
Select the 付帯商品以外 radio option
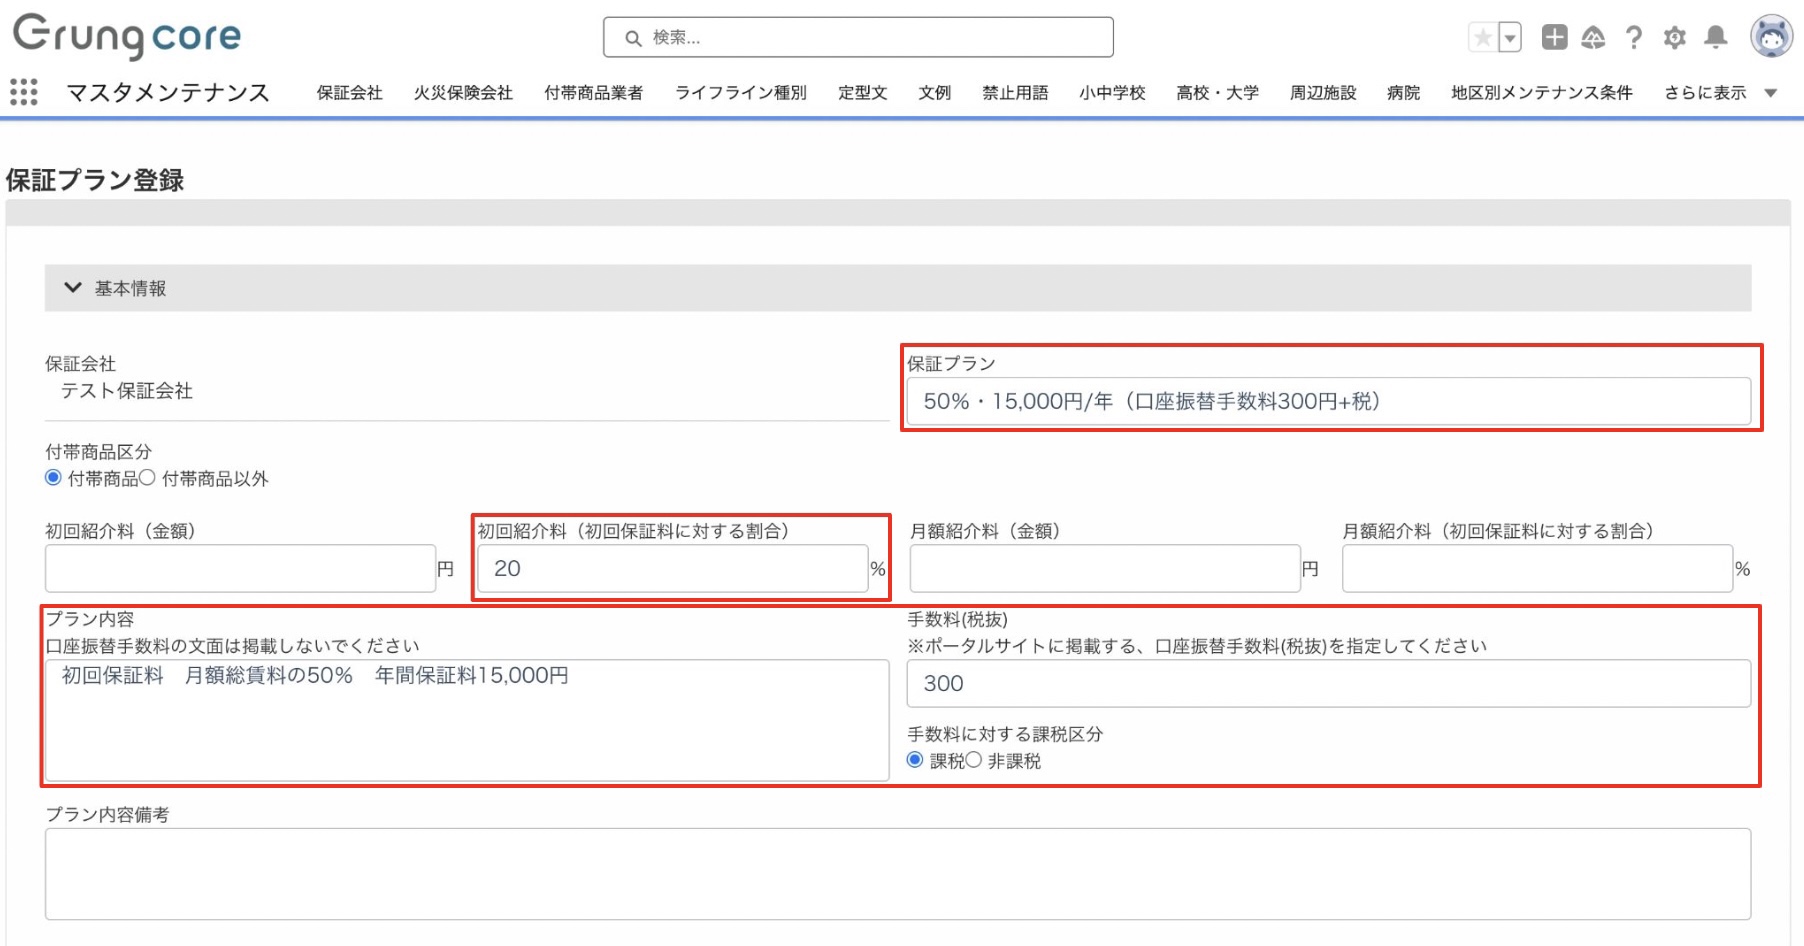tap(147, 478)
